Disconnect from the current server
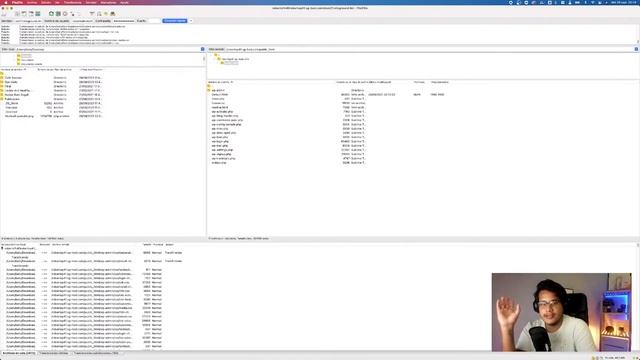Screen dimensions: 640x360 (x=72, y=14)
